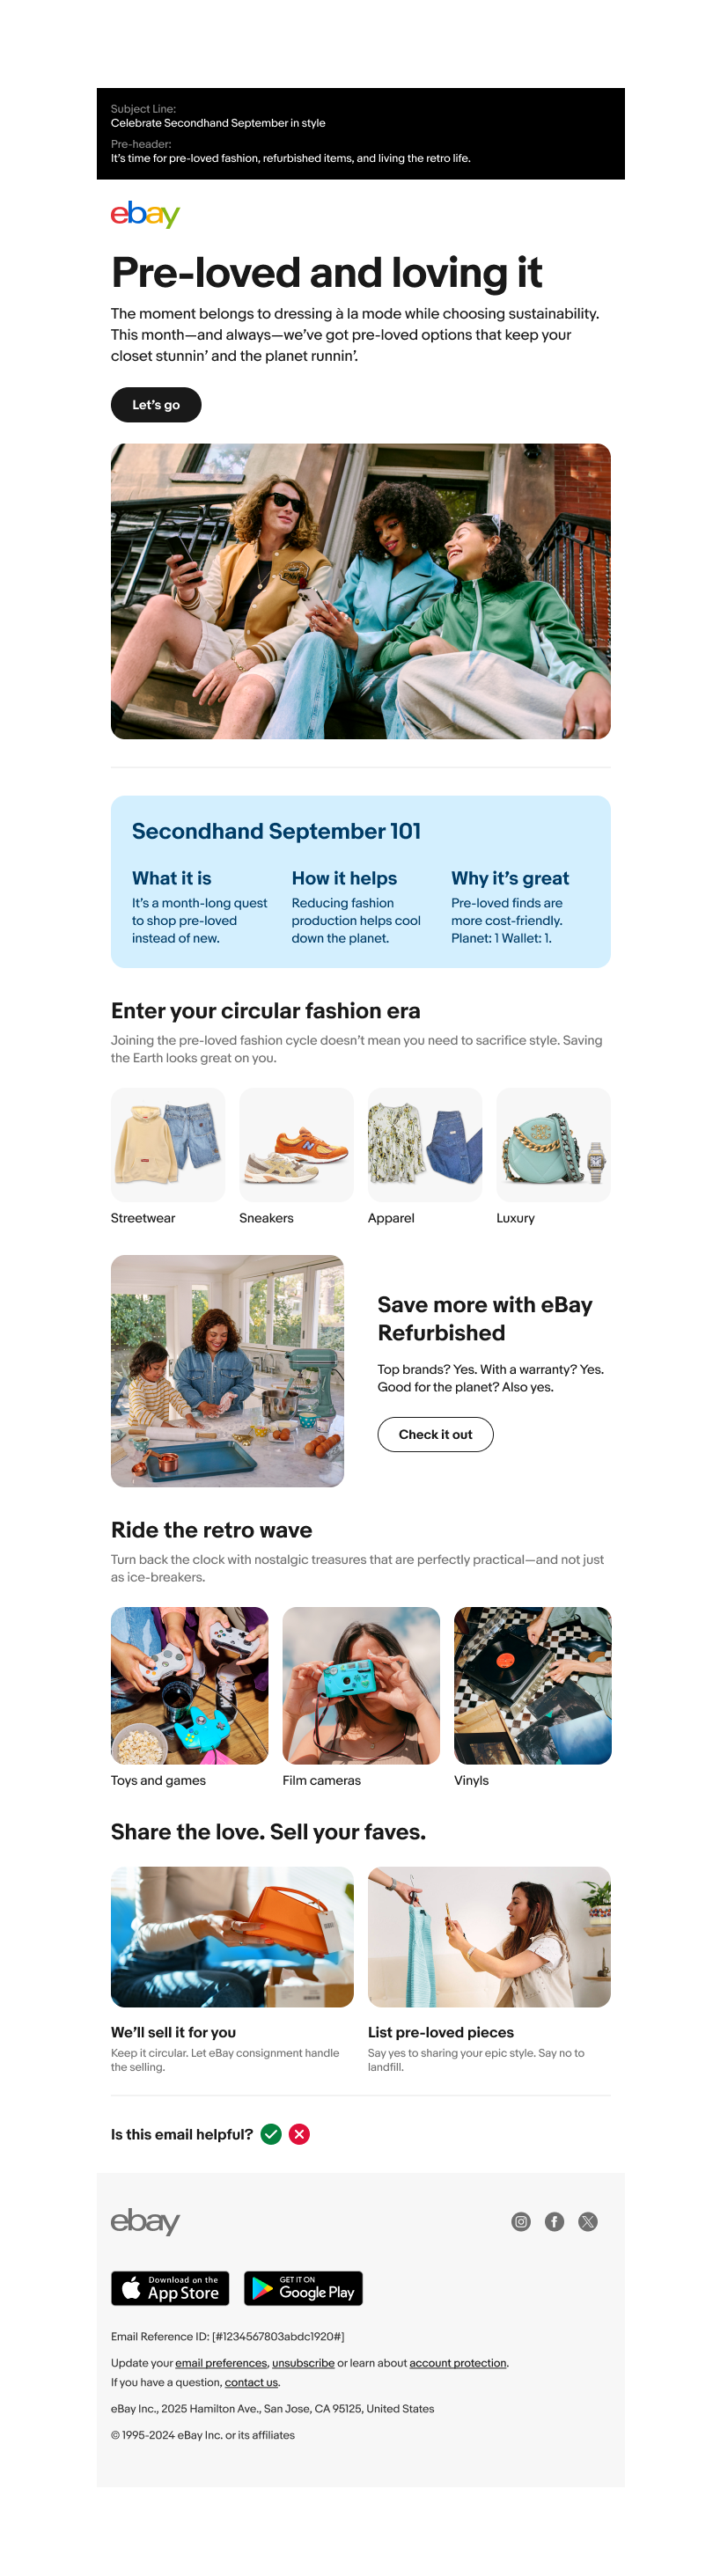The height and width of the screenshot is (2576, 713).
Task: Click the red X not helpful icon
Action: [299, 2134]
